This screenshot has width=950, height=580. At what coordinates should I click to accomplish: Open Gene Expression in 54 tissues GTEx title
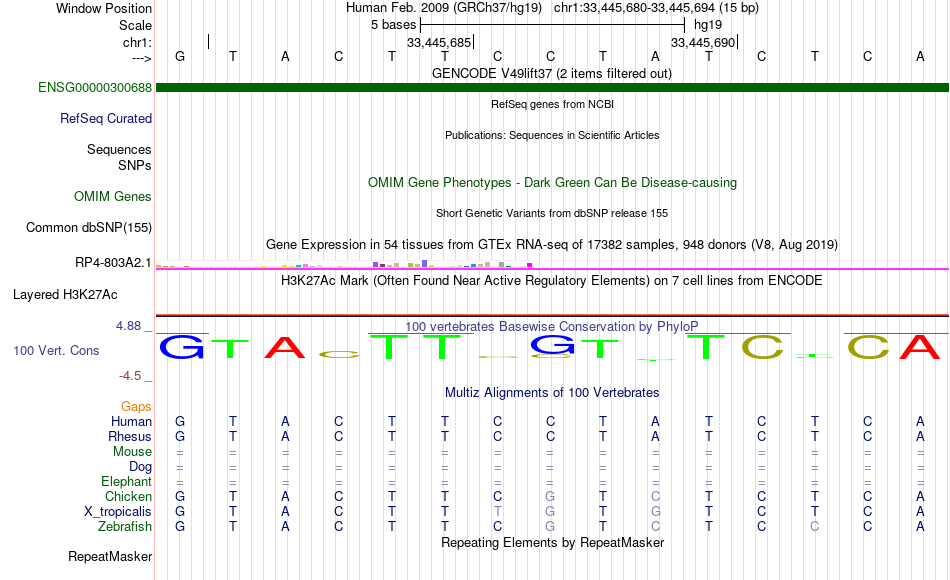(x=552, y=244)
